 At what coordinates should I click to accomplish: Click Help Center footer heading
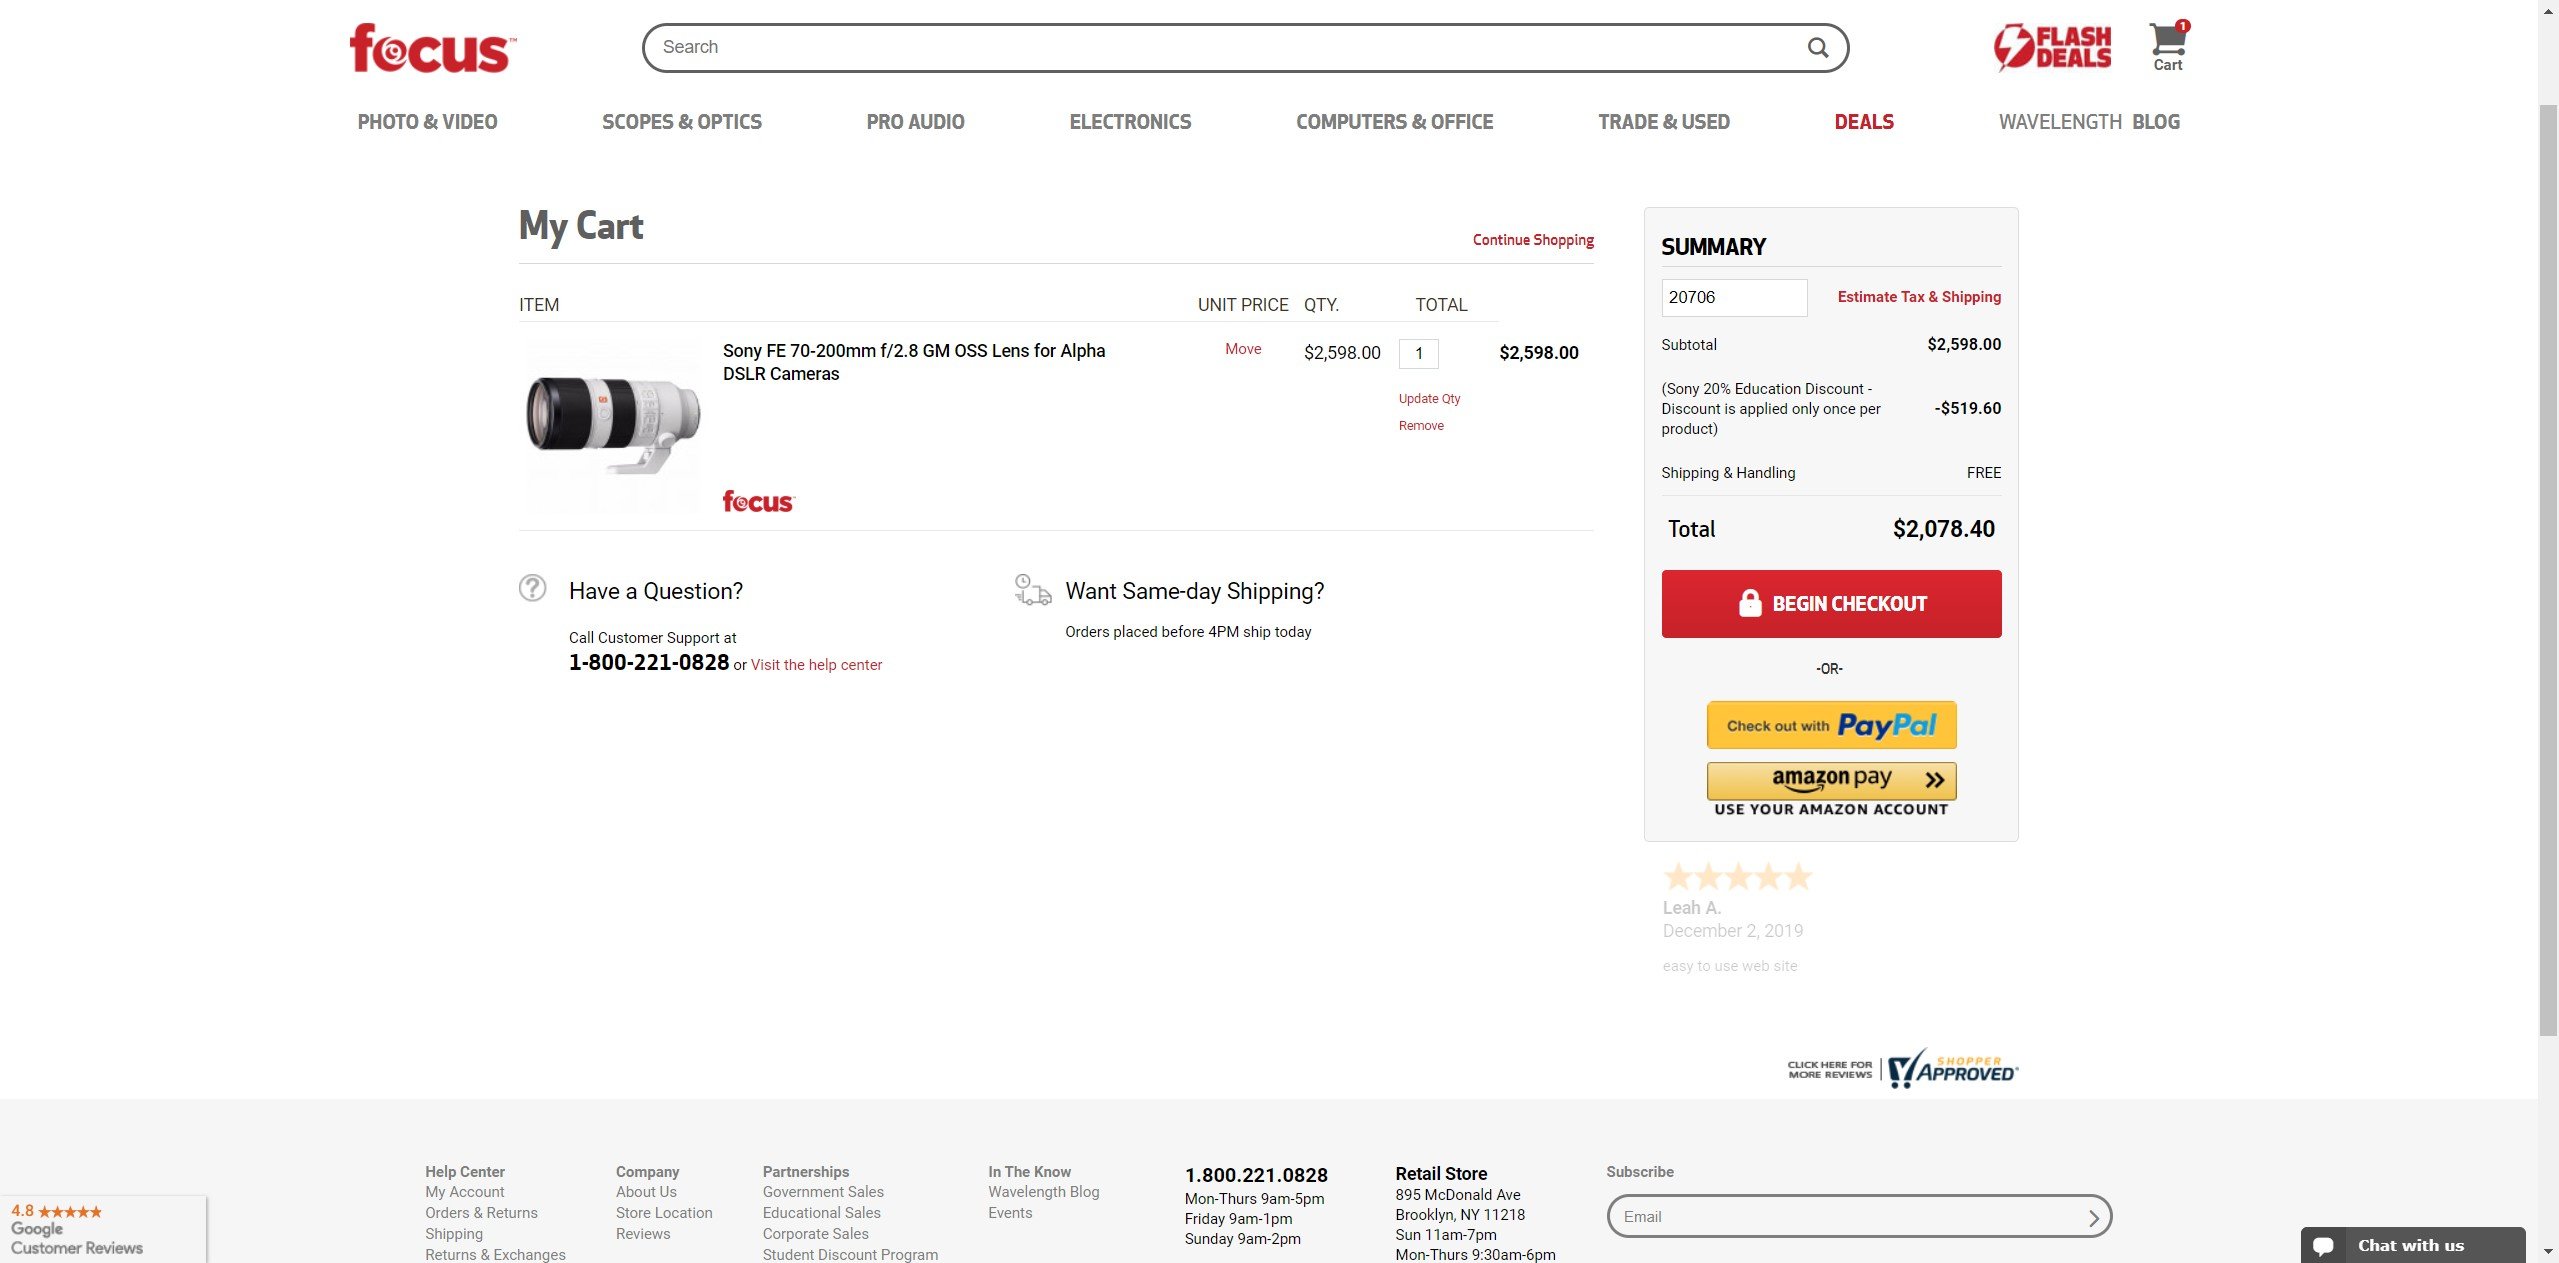(x=465, y=1172)
